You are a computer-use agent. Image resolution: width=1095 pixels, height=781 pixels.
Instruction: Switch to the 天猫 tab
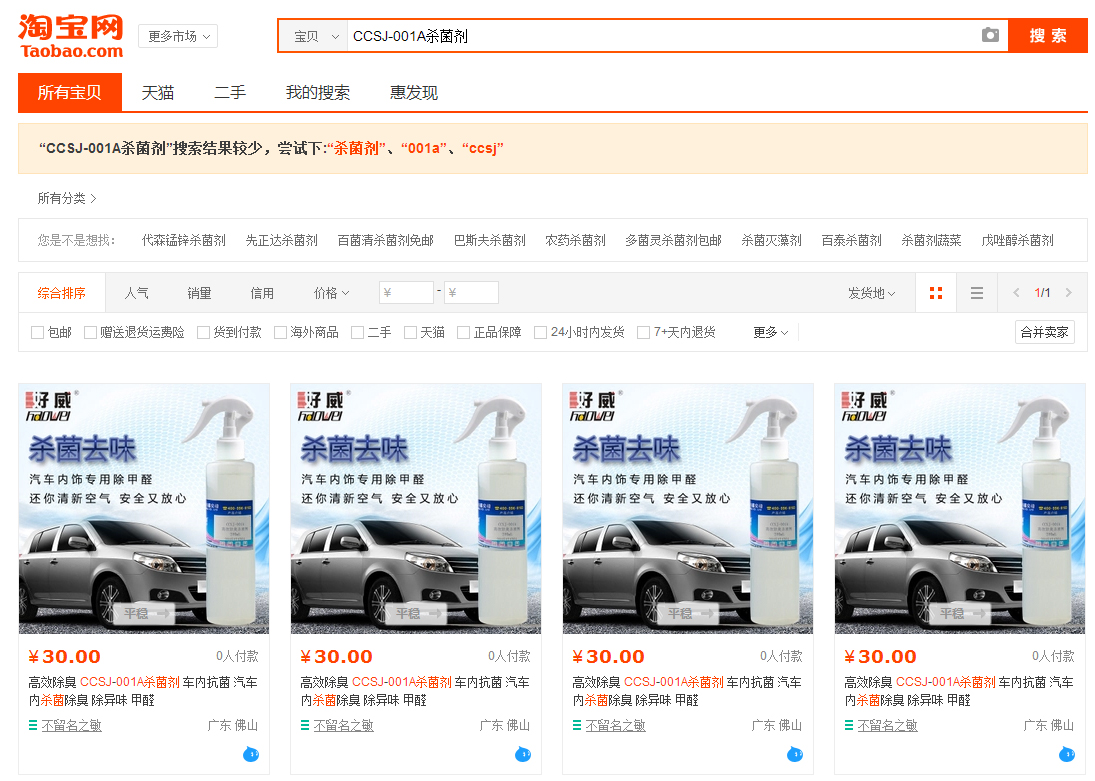click(158, 92)
